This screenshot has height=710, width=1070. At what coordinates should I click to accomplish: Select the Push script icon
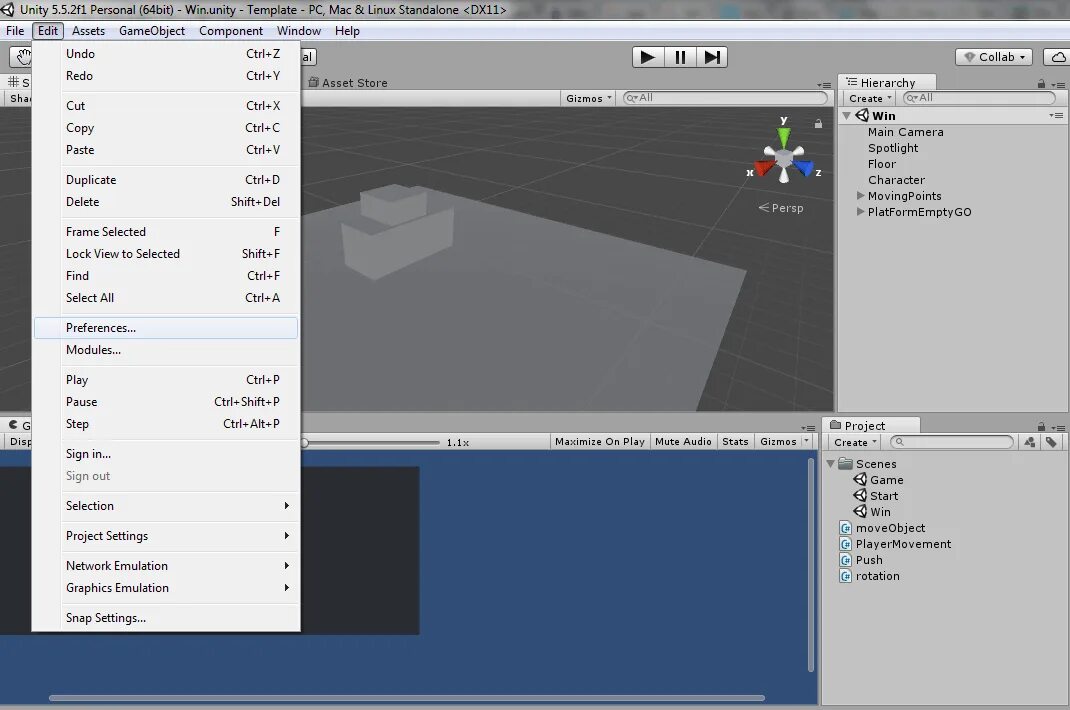click(845, 560)
